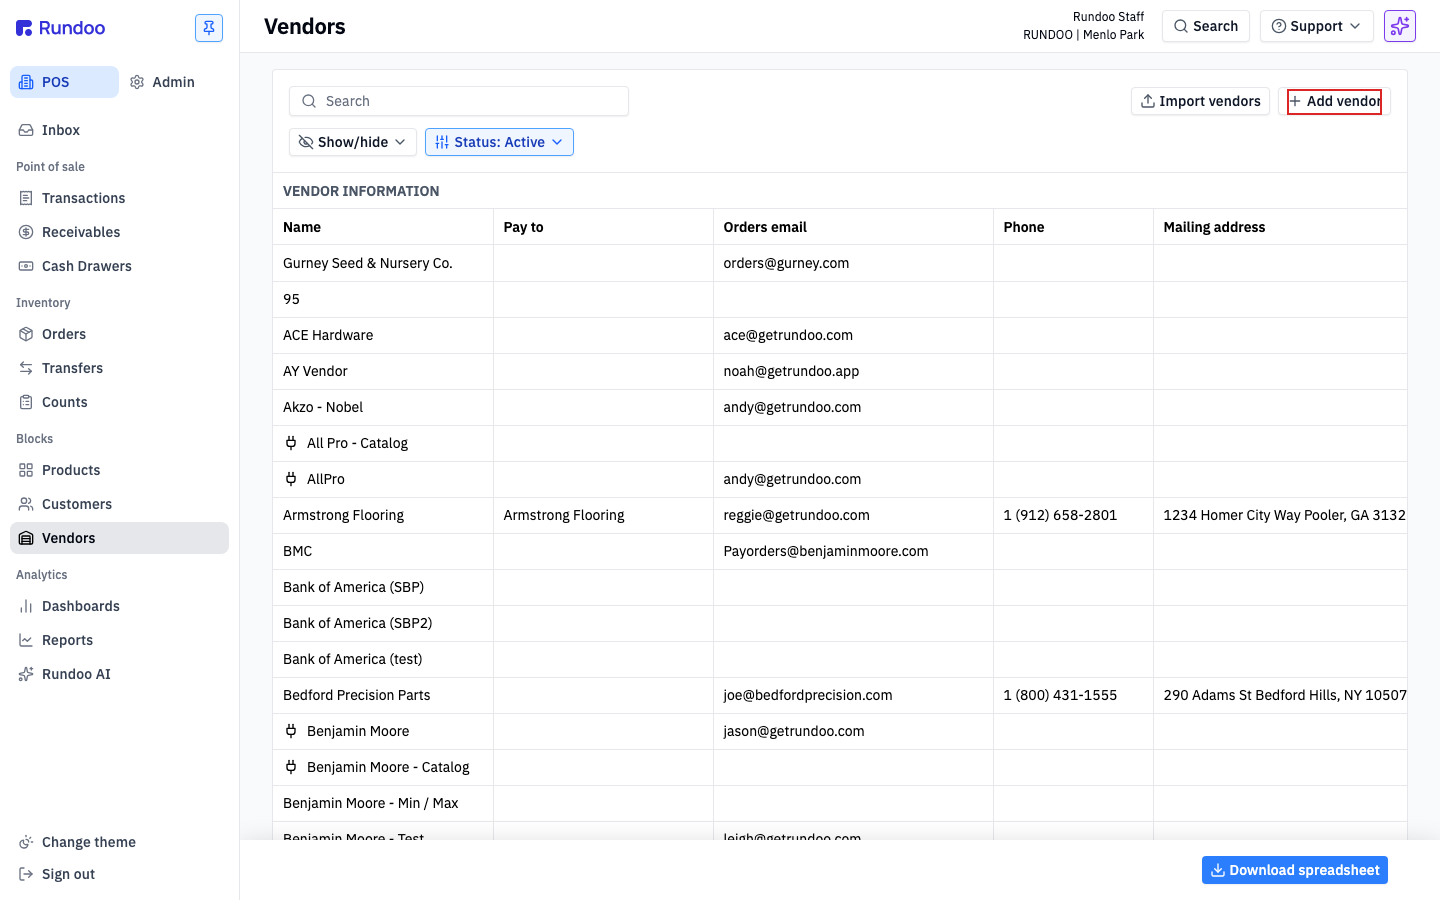Click the BMC vendor name

(x=298, y=551)
